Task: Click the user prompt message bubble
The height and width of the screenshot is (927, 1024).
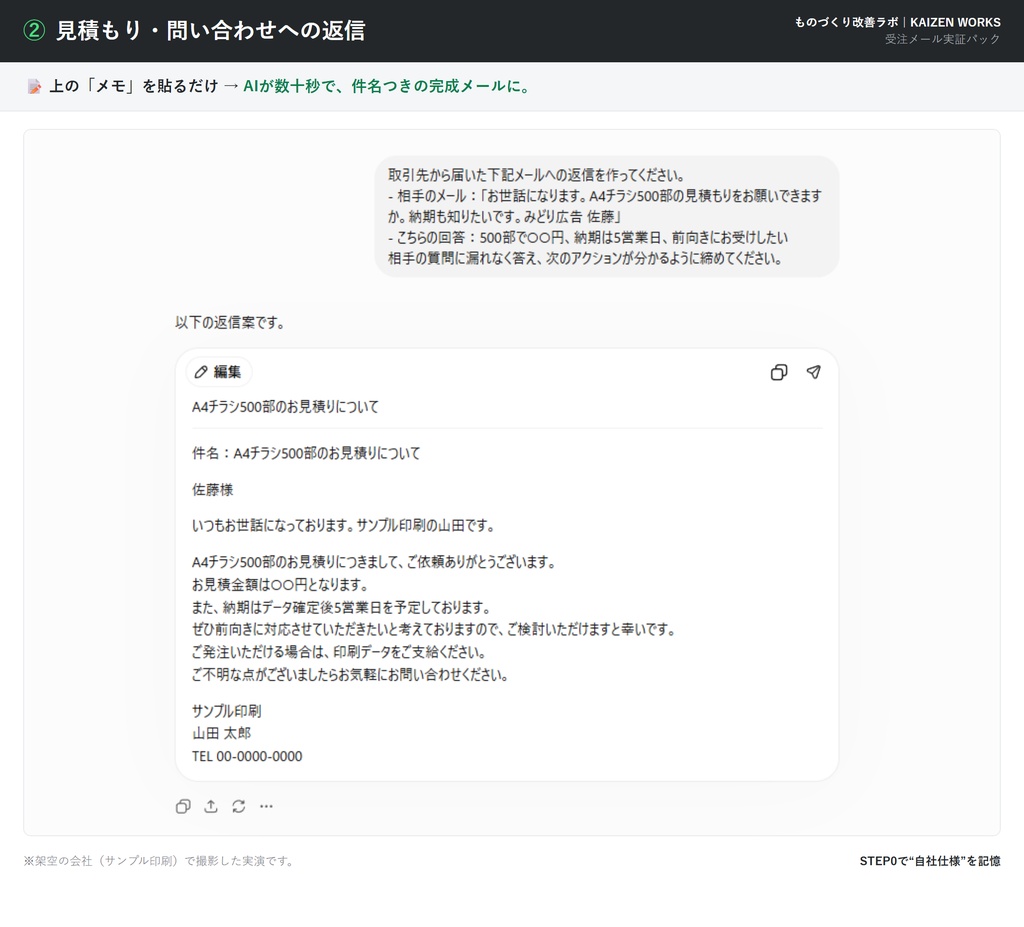Action: click(607, 216)
